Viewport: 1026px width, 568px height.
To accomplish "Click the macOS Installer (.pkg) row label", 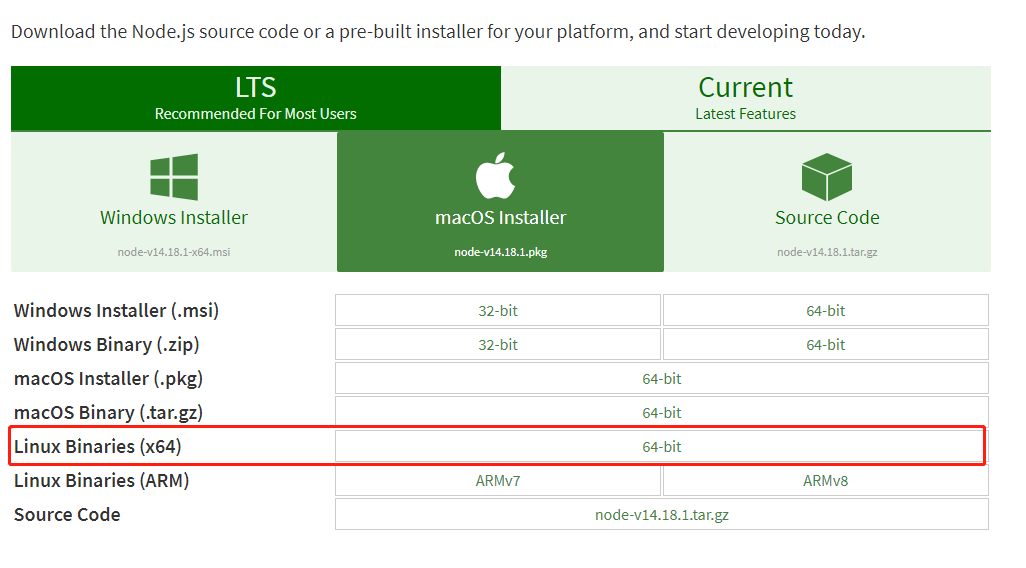I will tap(109, 378).
